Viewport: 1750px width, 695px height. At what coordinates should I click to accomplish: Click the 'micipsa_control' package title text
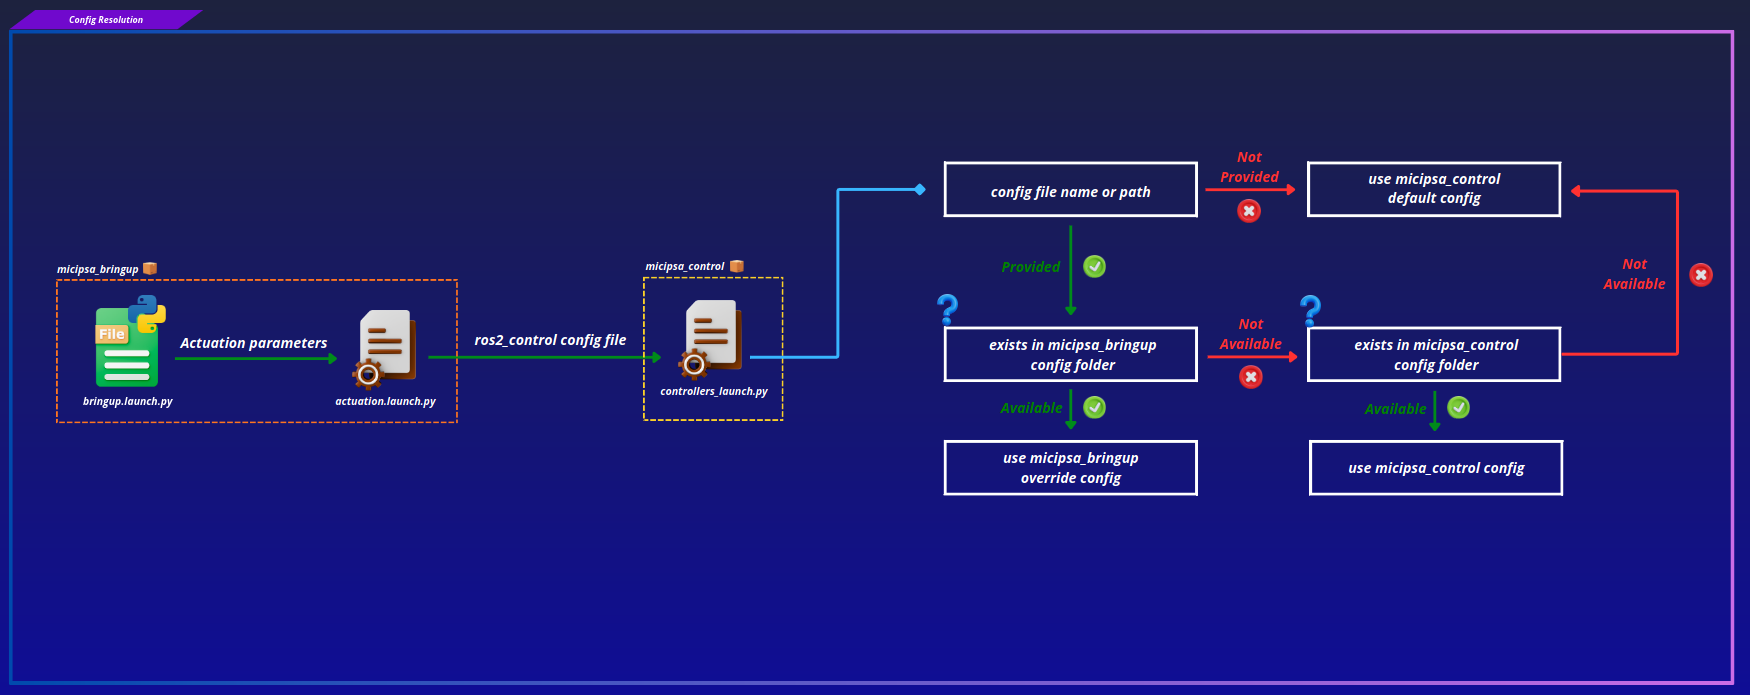[685, 267]
